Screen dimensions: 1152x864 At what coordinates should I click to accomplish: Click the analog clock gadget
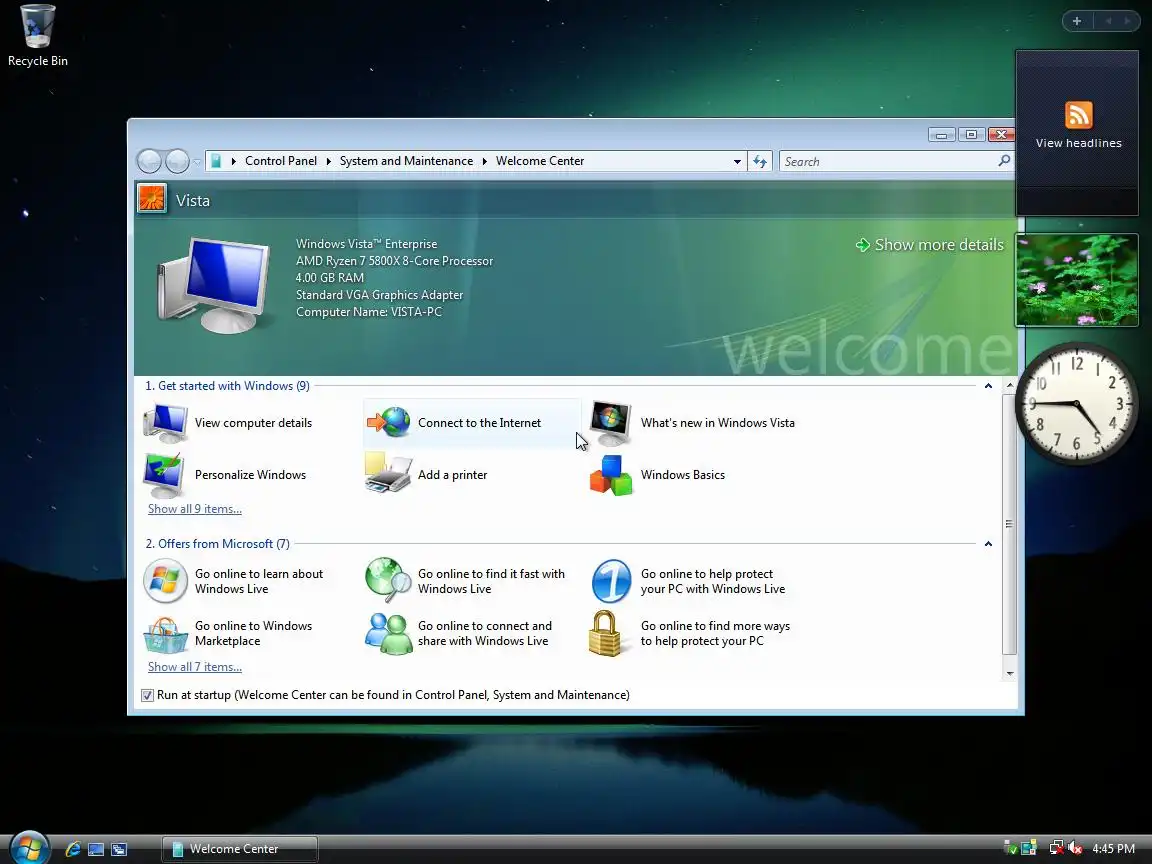point(1077,403)
